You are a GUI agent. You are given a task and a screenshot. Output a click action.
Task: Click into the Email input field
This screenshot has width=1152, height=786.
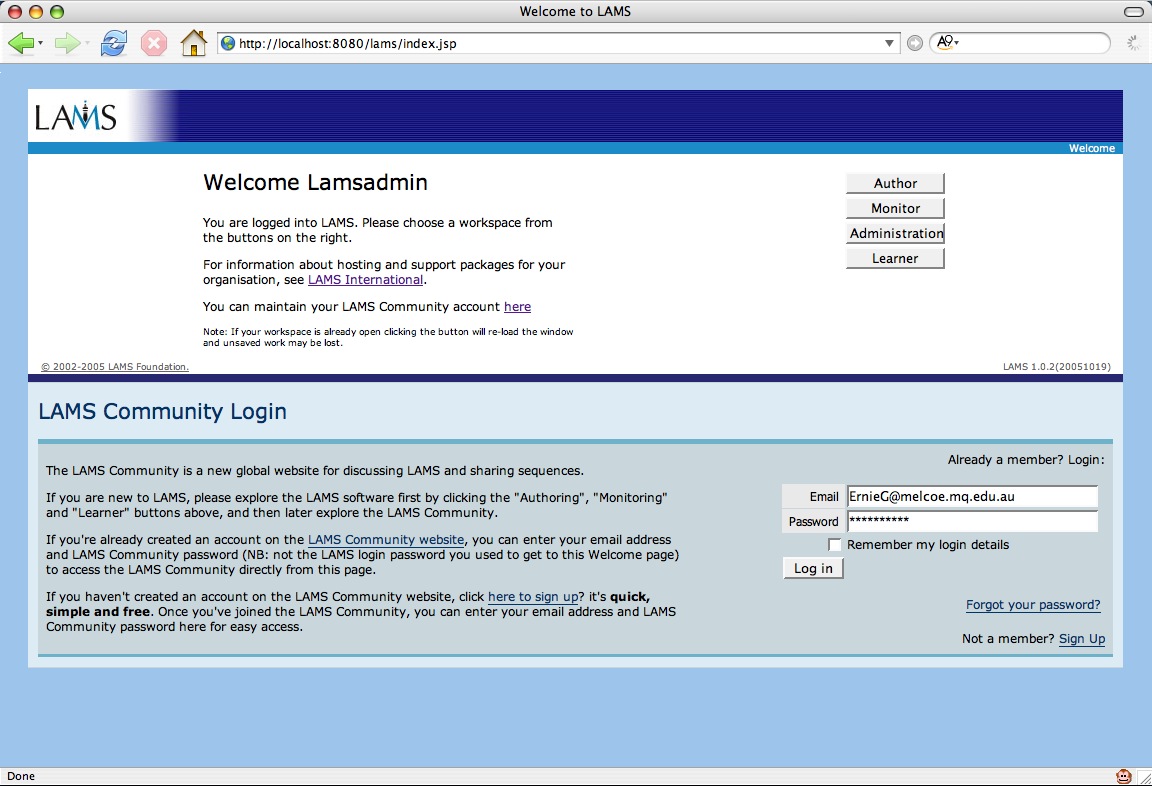(x=971, y=496)
